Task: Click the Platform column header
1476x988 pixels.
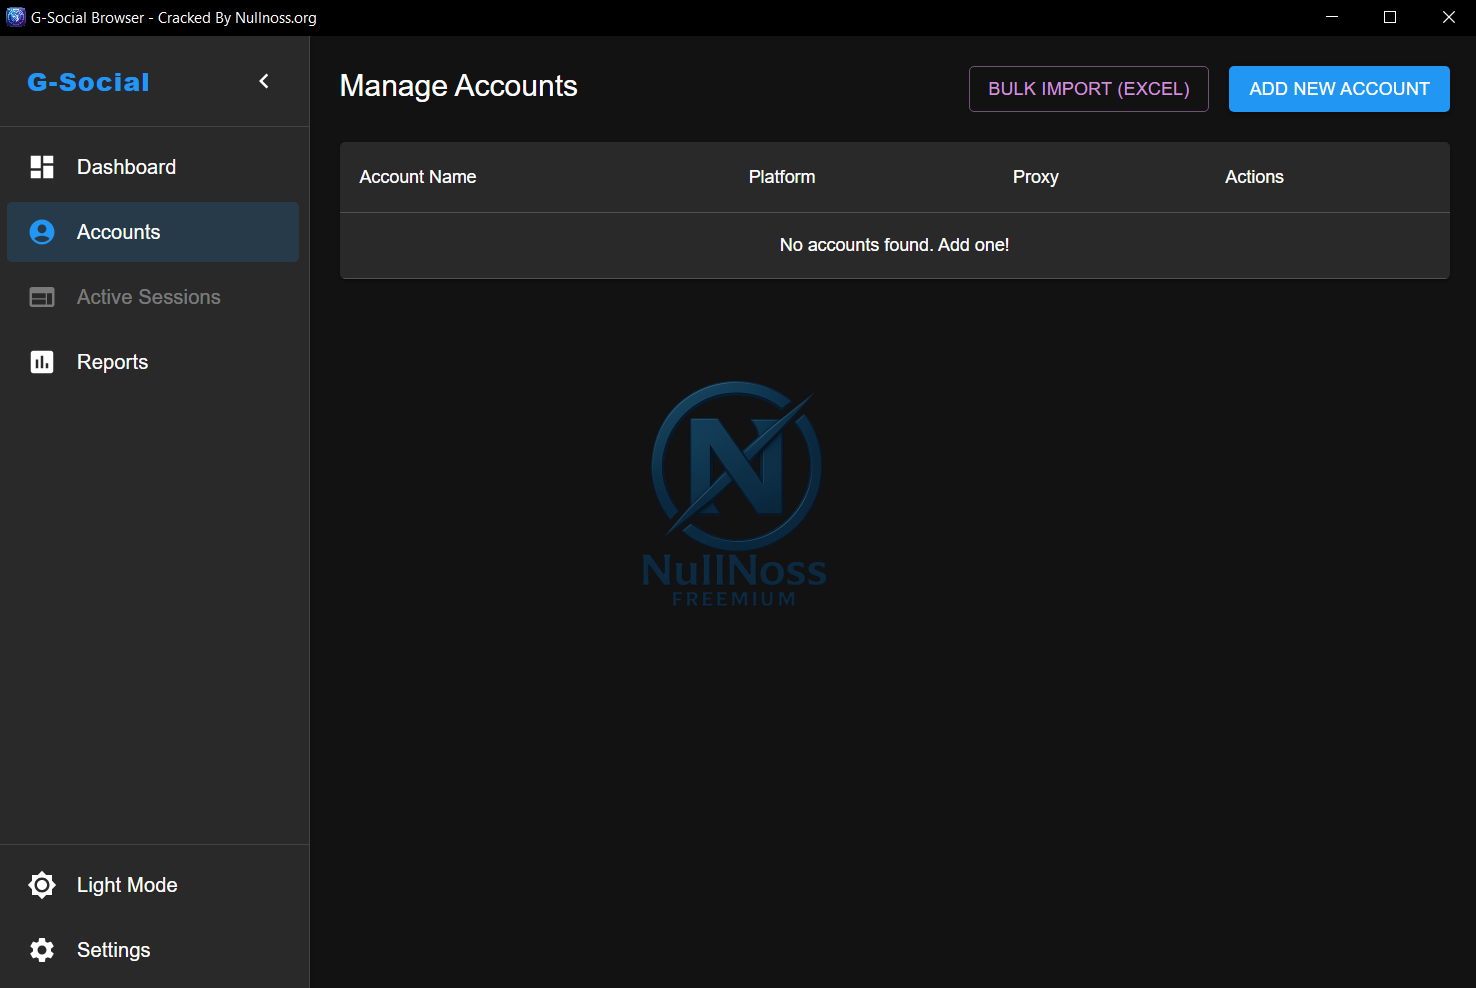Action: click(782, 177)
